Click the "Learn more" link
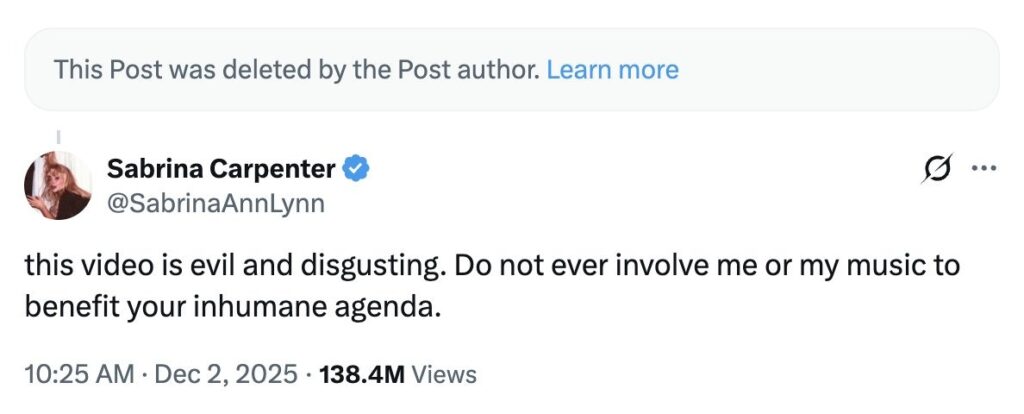The image size is (1024, 414). [612, 70]
